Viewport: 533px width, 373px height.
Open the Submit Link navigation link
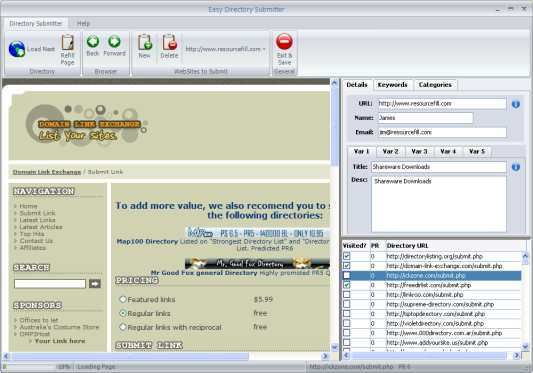point(37,213)
